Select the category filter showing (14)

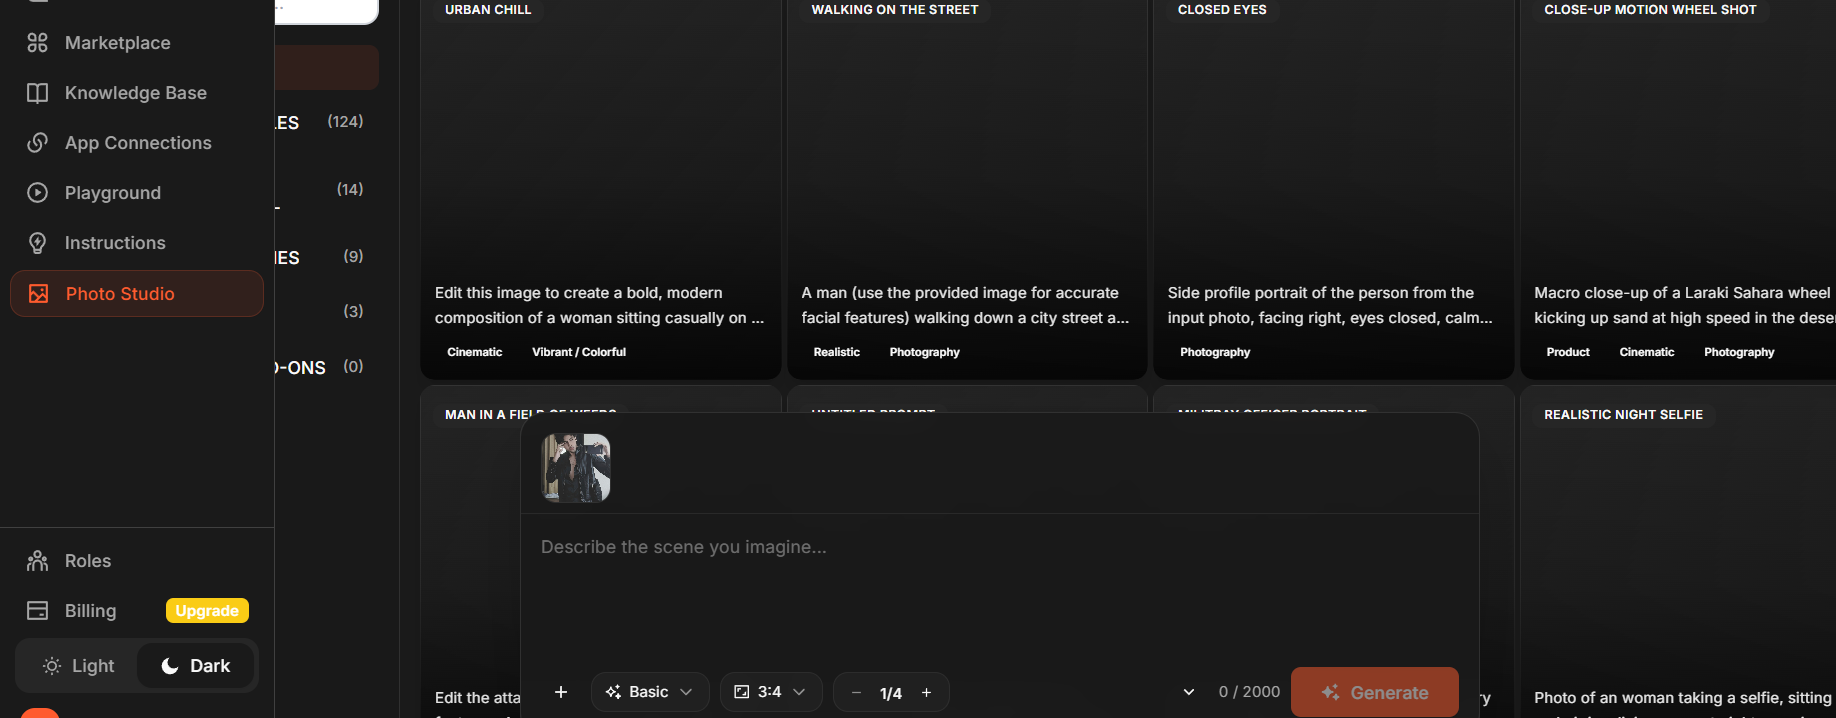pyautogui.click(x=327, y=190)
